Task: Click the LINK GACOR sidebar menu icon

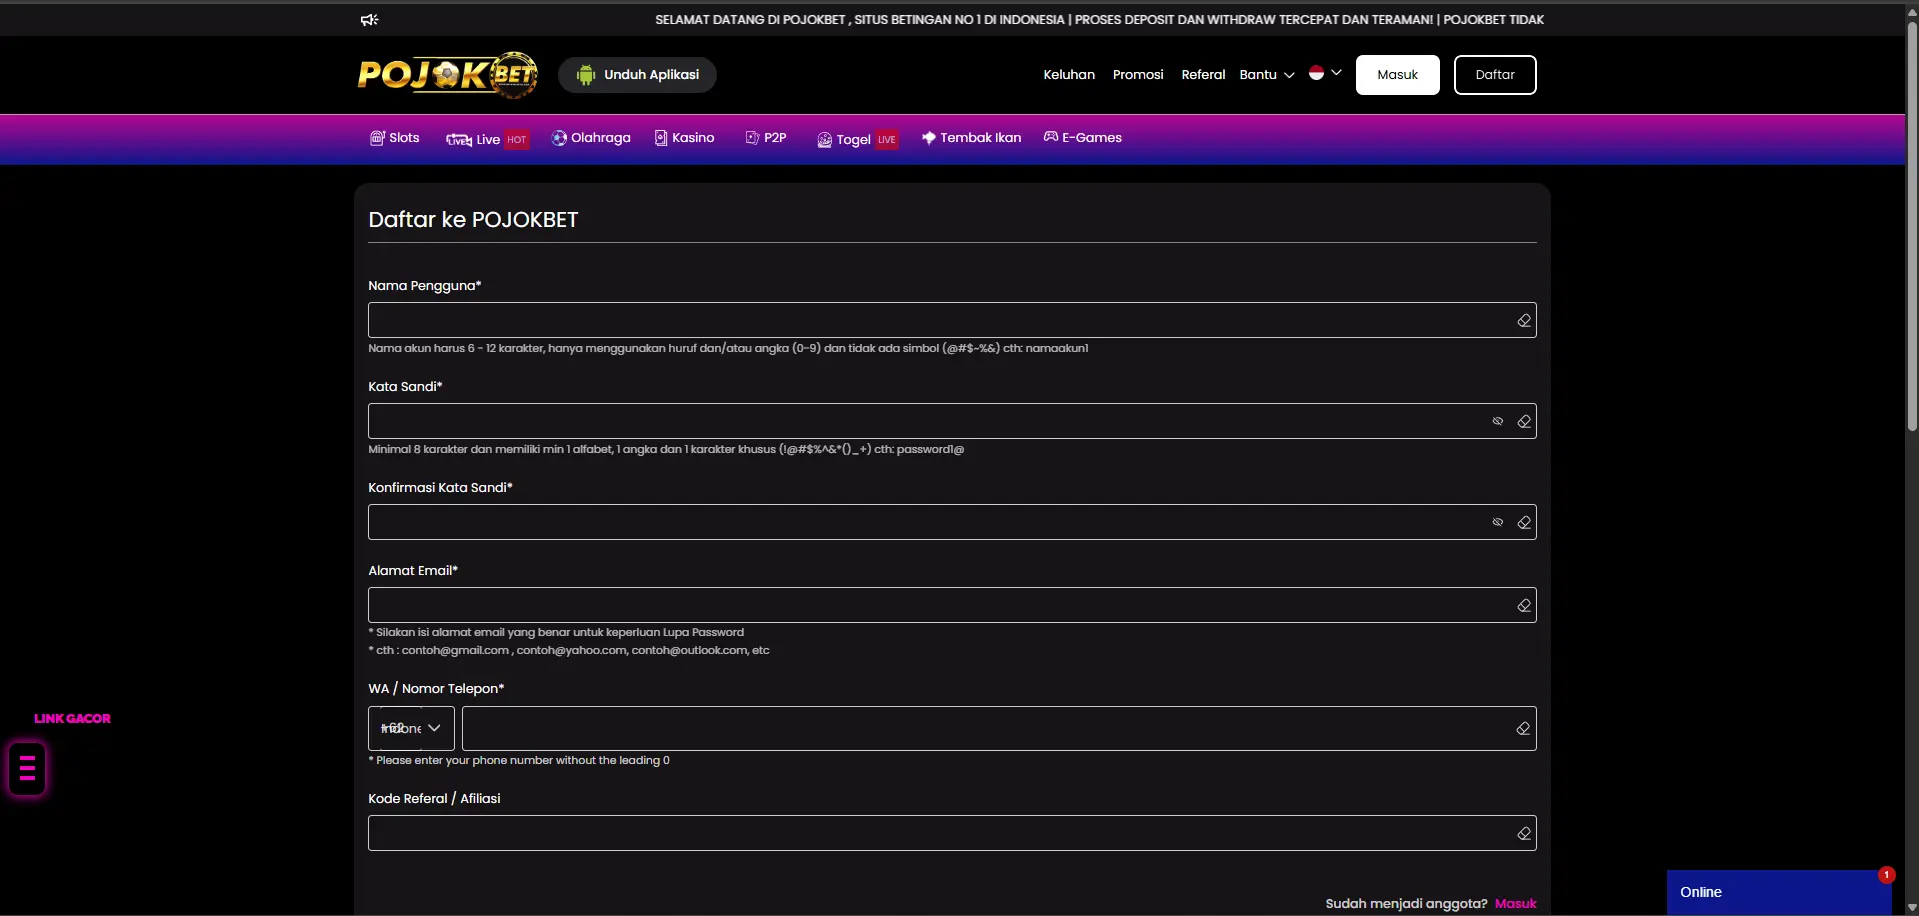Action: click(27, 769)
